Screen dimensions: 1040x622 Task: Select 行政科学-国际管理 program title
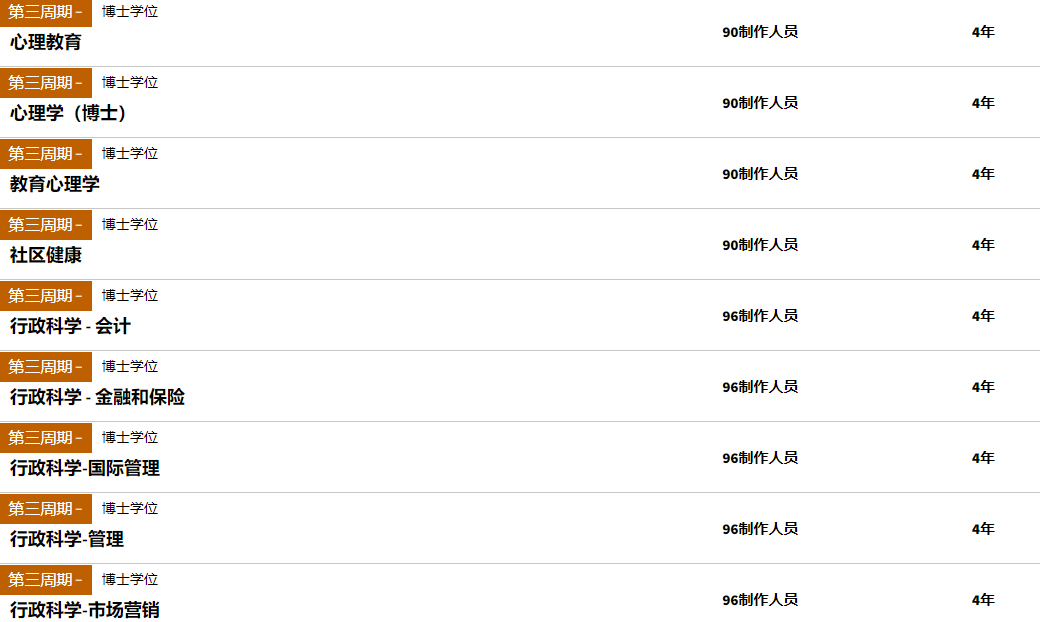click(85, 468)
